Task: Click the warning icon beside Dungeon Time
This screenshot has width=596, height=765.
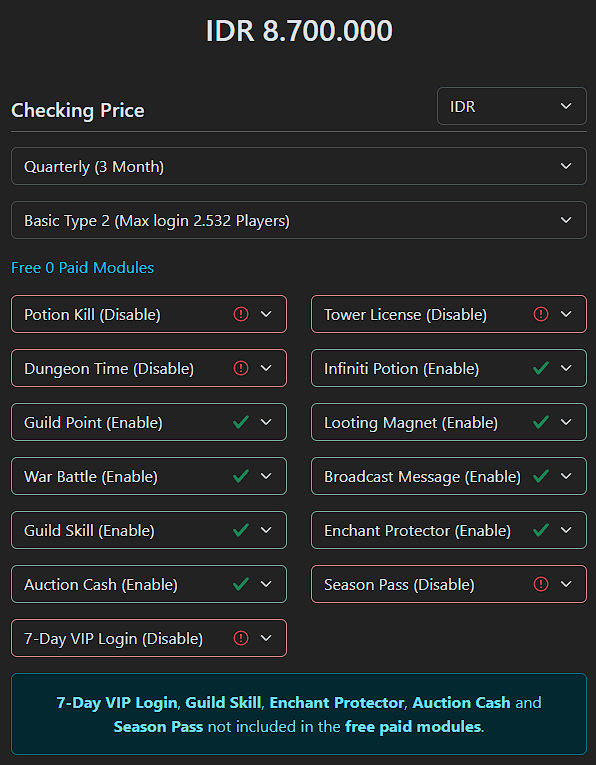Action: 241,368
